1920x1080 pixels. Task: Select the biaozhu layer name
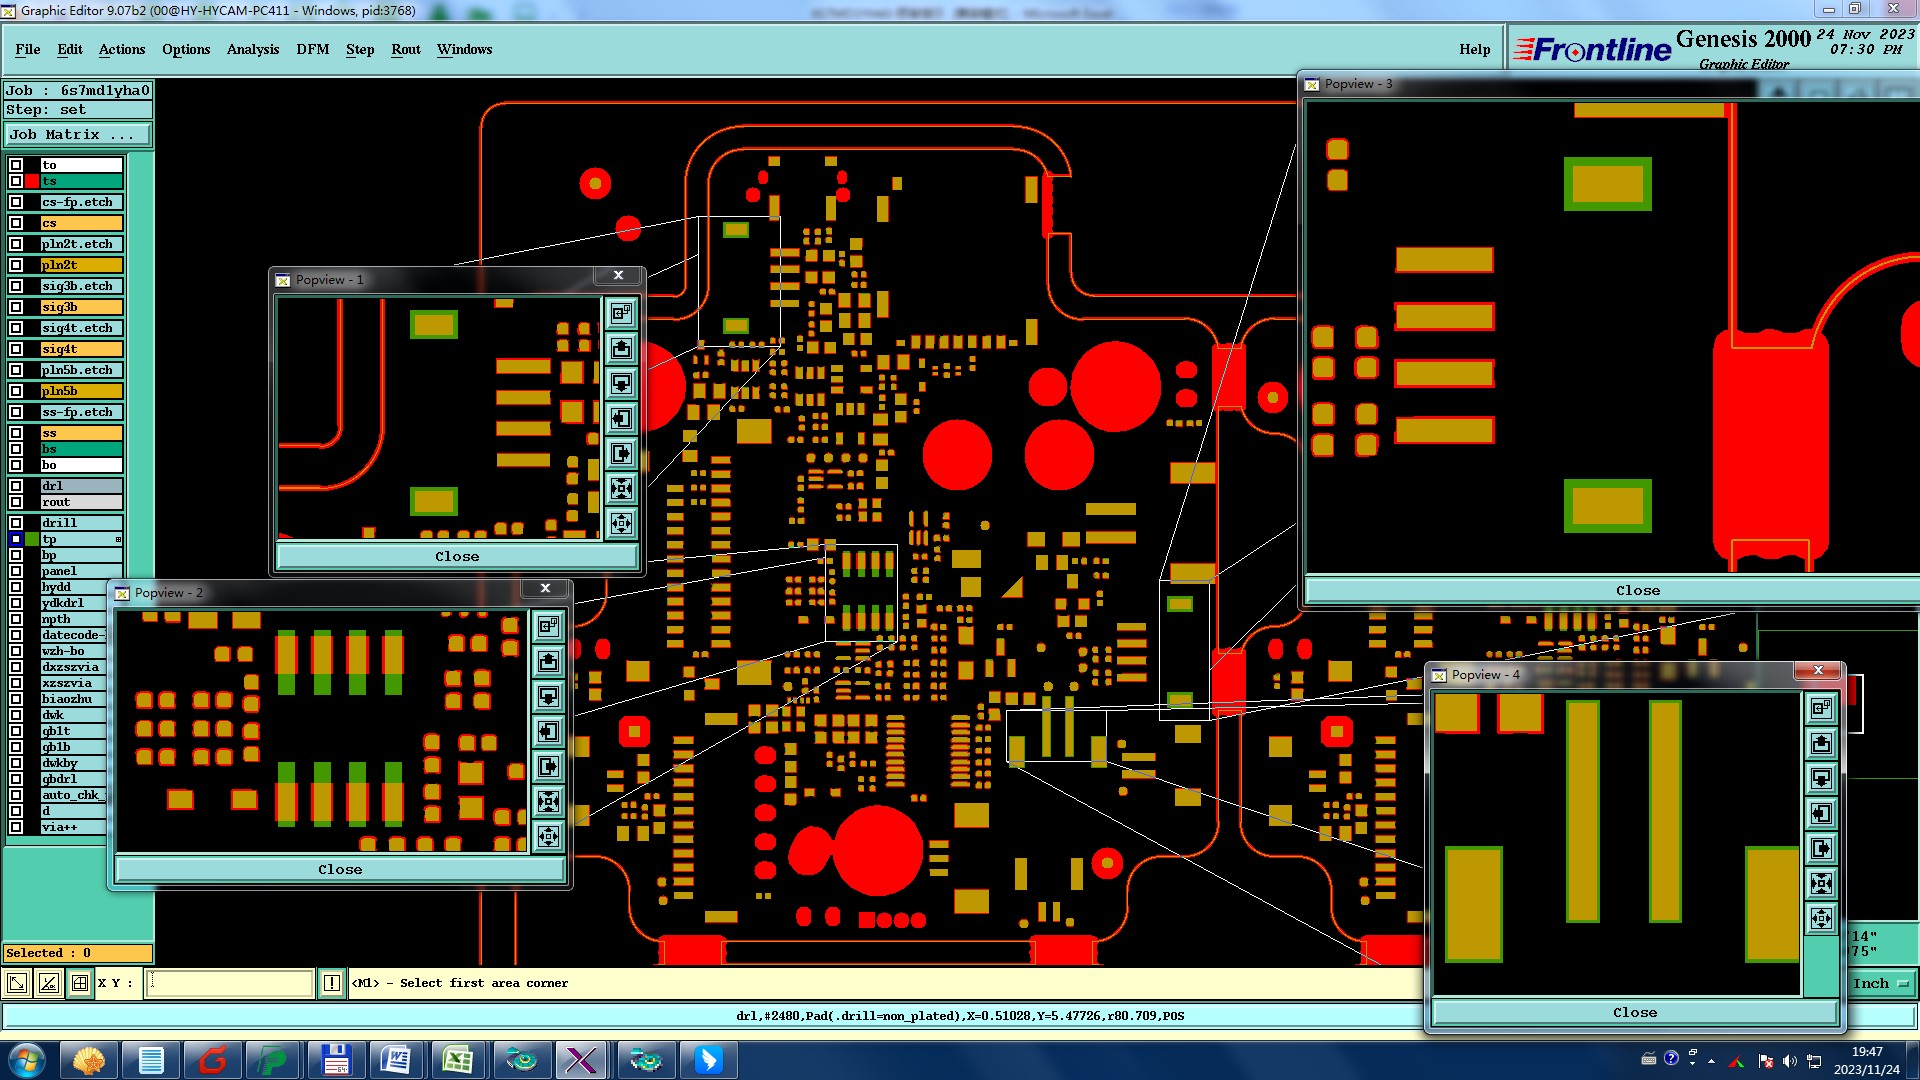(73, 699)
